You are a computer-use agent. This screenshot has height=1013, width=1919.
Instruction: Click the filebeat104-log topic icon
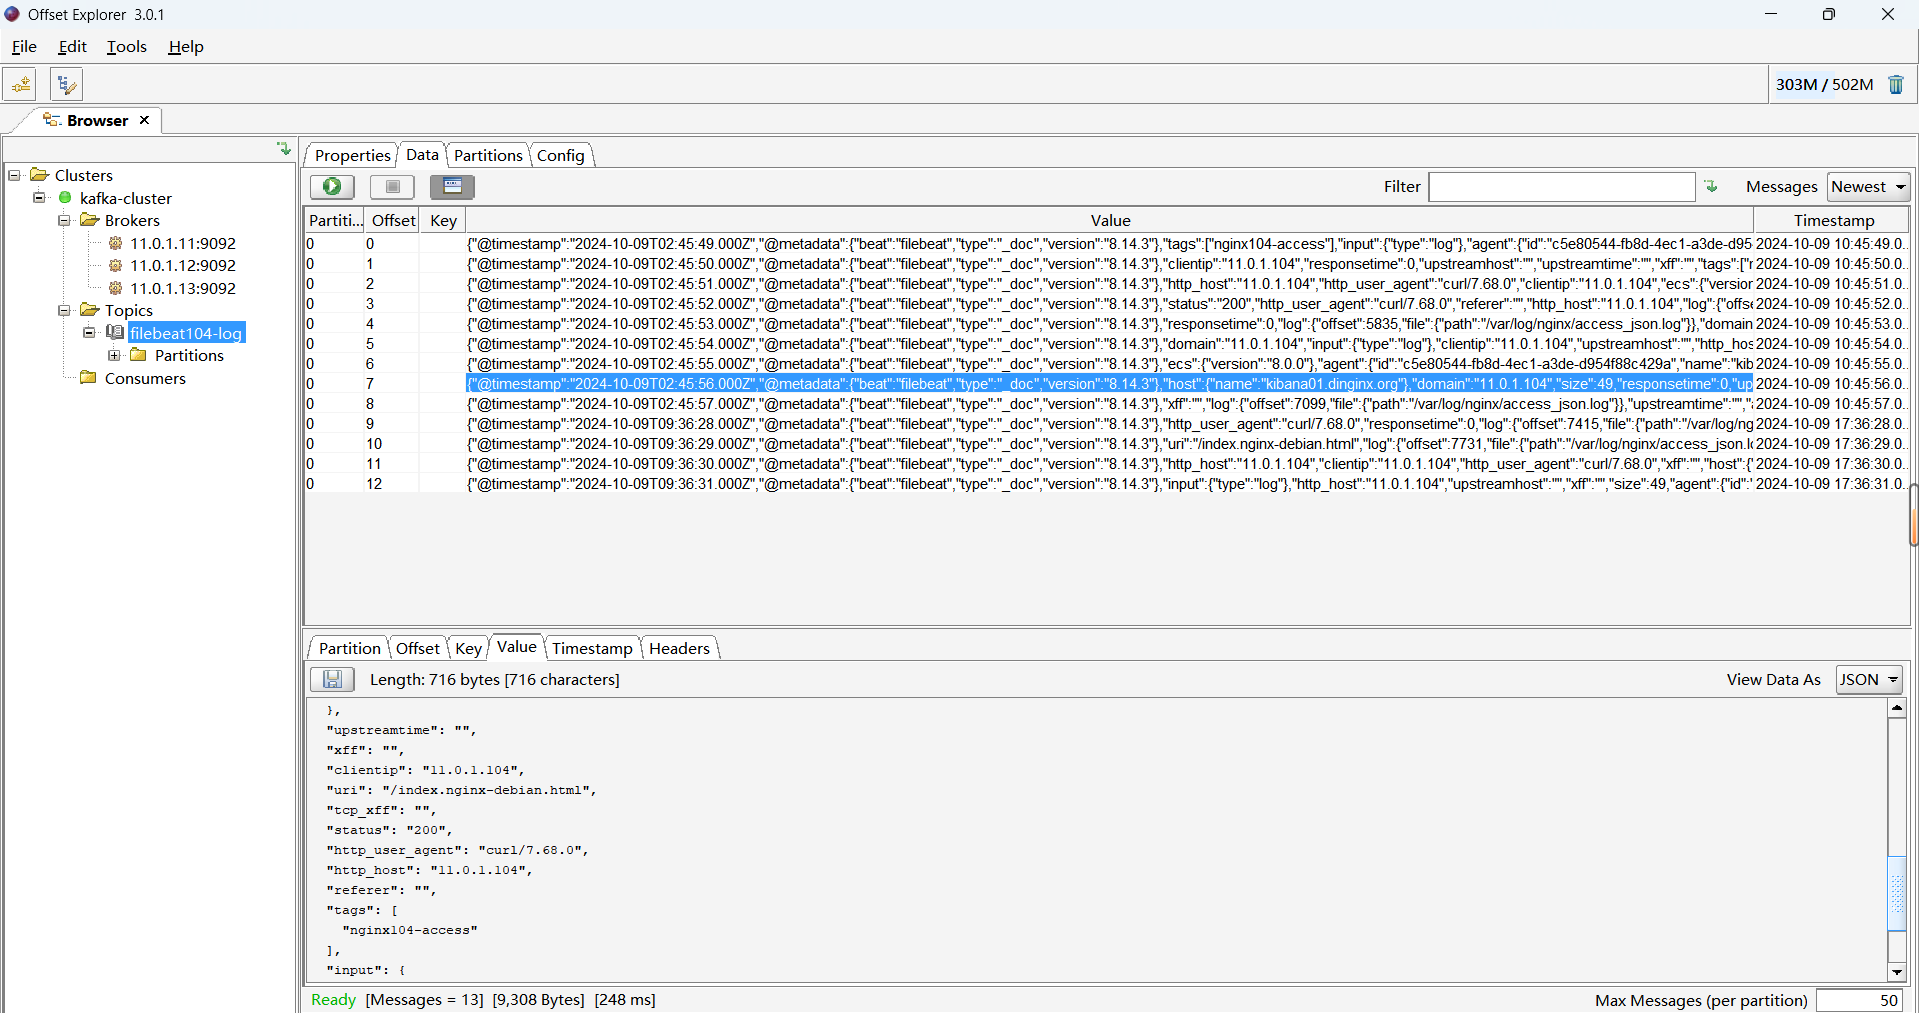[x=115, y=333]
